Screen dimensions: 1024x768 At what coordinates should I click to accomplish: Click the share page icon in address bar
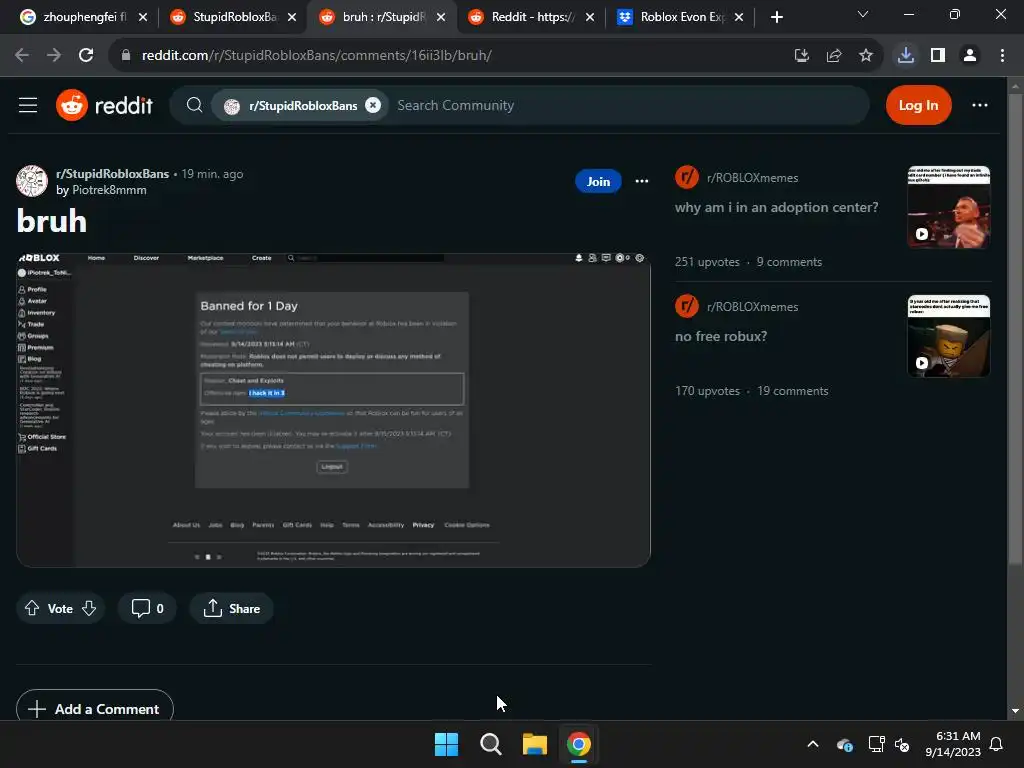(x=834, y=56)
